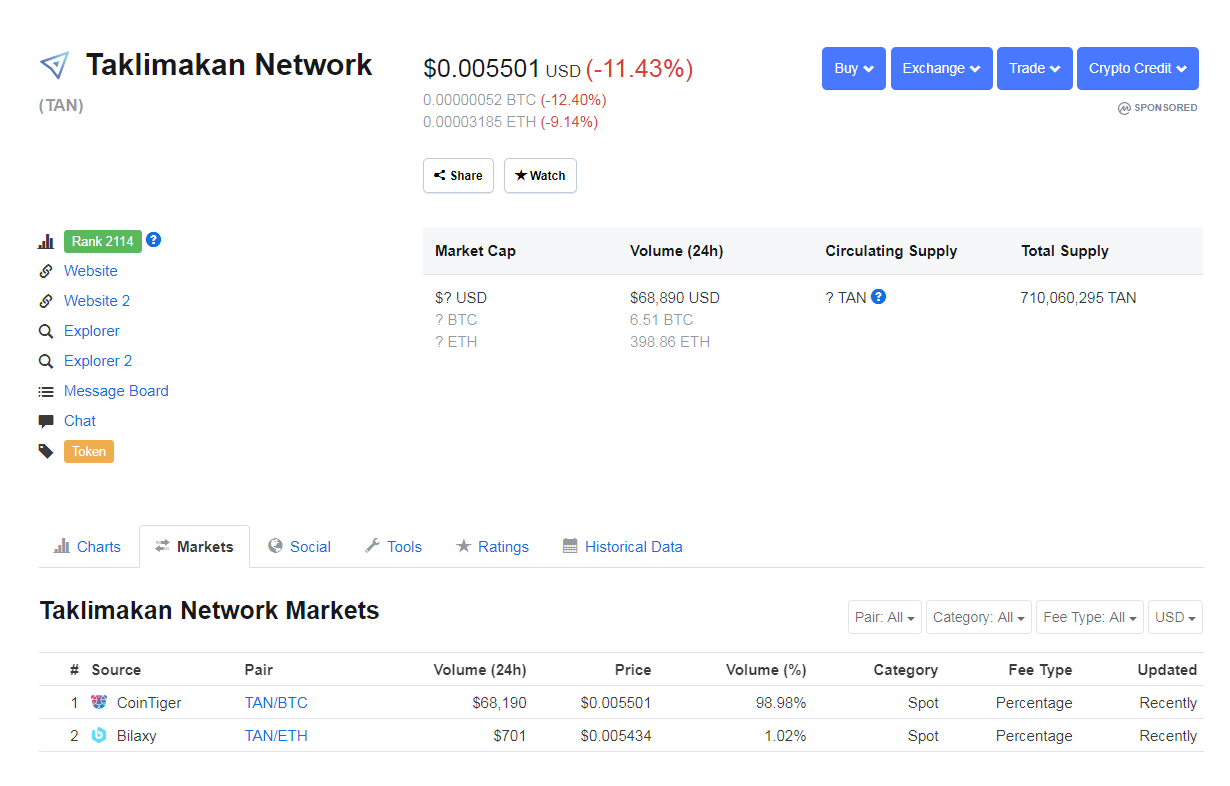This screenshot has height=786, width=1230.
Task: Open the Crypto Credit dropdown
Action: pyautogui.click(x=1138, y=68)
